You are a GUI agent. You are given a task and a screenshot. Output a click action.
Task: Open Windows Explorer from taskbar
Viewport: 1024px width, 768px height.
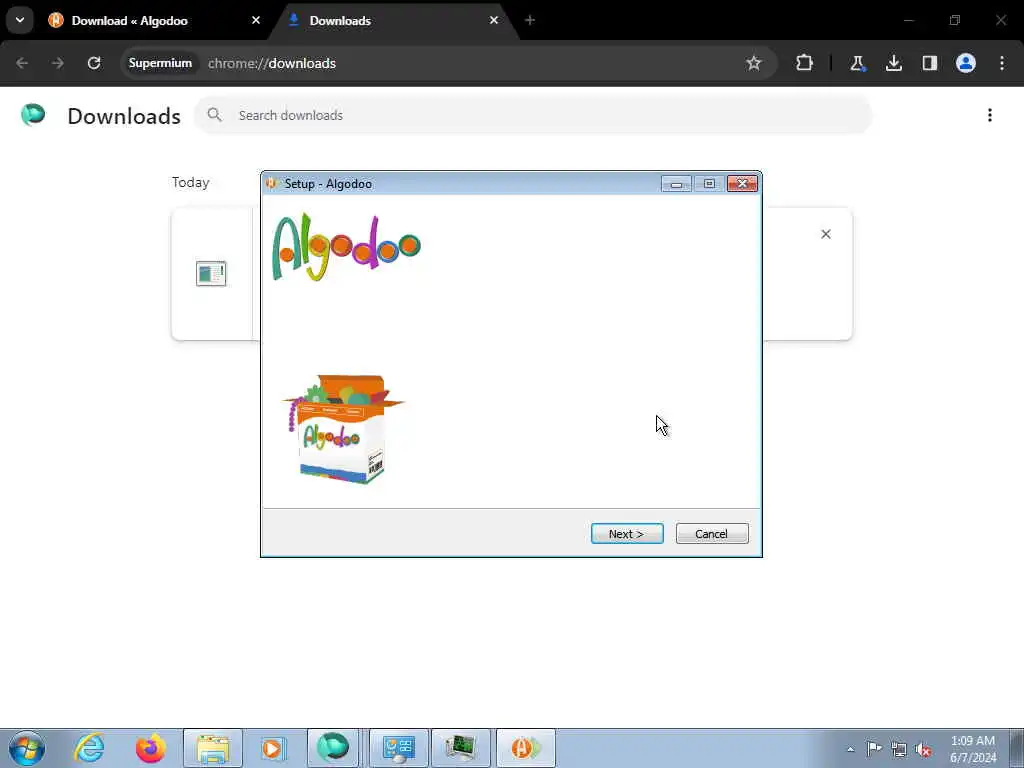(x=213, y=748)
